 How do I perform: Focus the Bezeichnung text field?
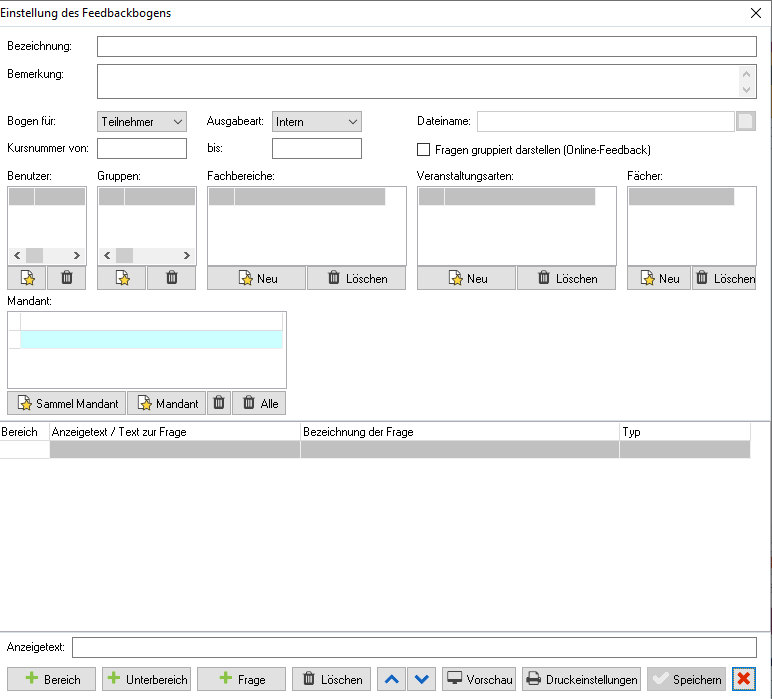427,46
